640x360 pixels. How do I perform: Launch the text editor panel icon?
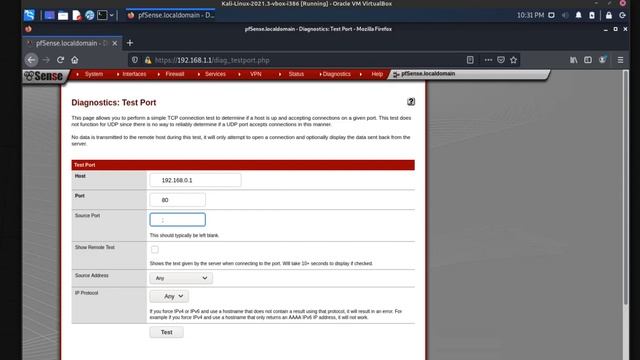pos(76,16)
